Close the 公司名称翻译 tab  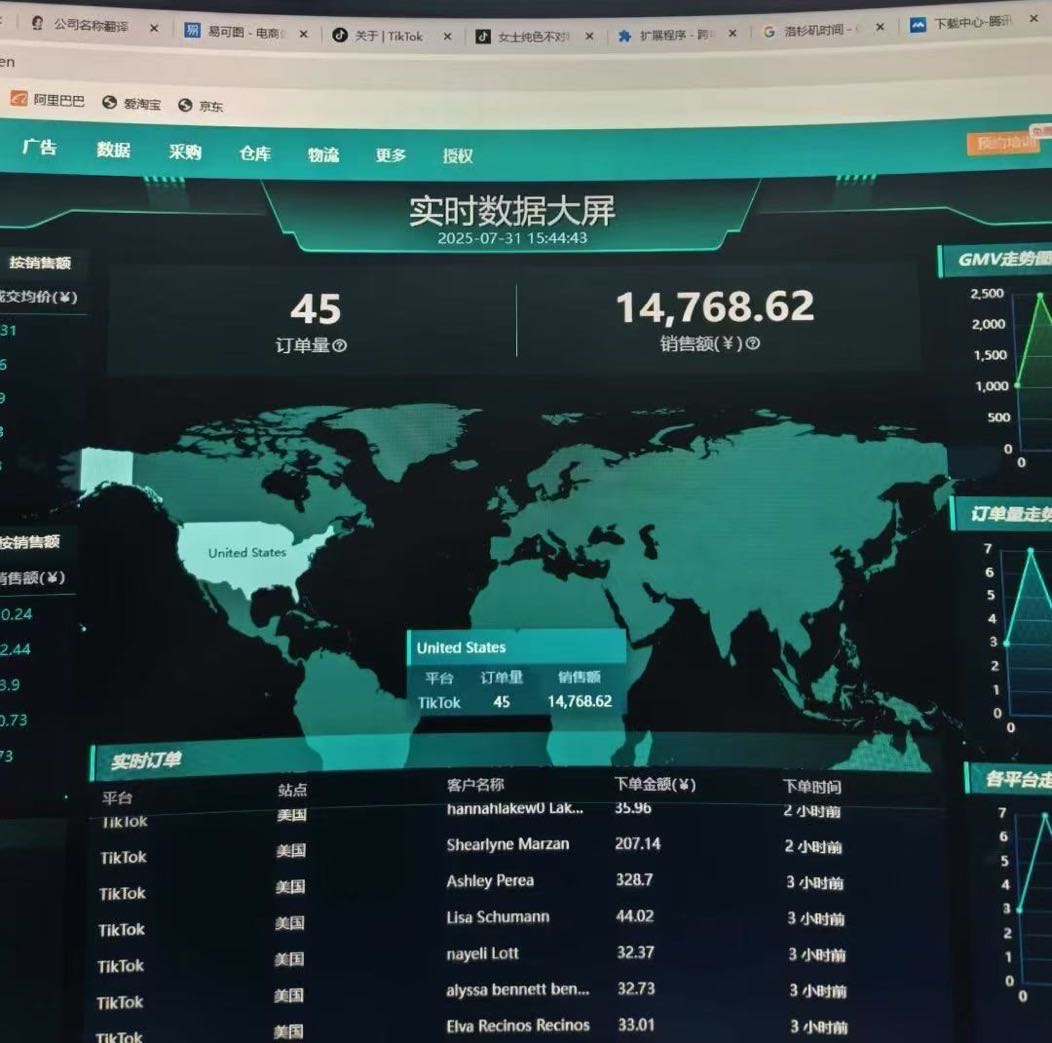(x=154, y=28)
